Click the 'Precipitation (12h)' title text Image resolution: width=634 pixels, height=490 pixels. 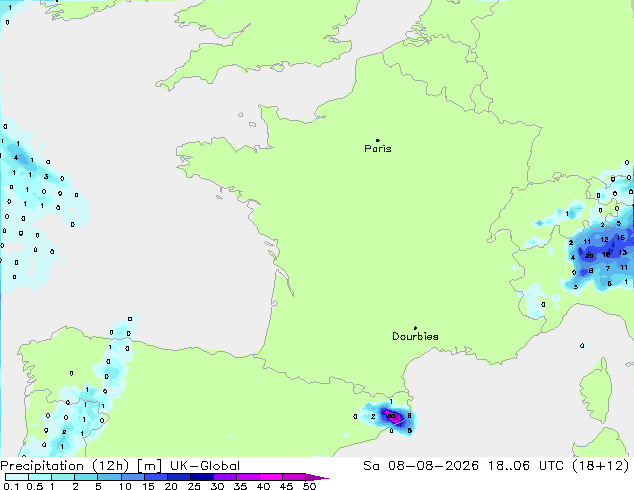tap(64, 466)
